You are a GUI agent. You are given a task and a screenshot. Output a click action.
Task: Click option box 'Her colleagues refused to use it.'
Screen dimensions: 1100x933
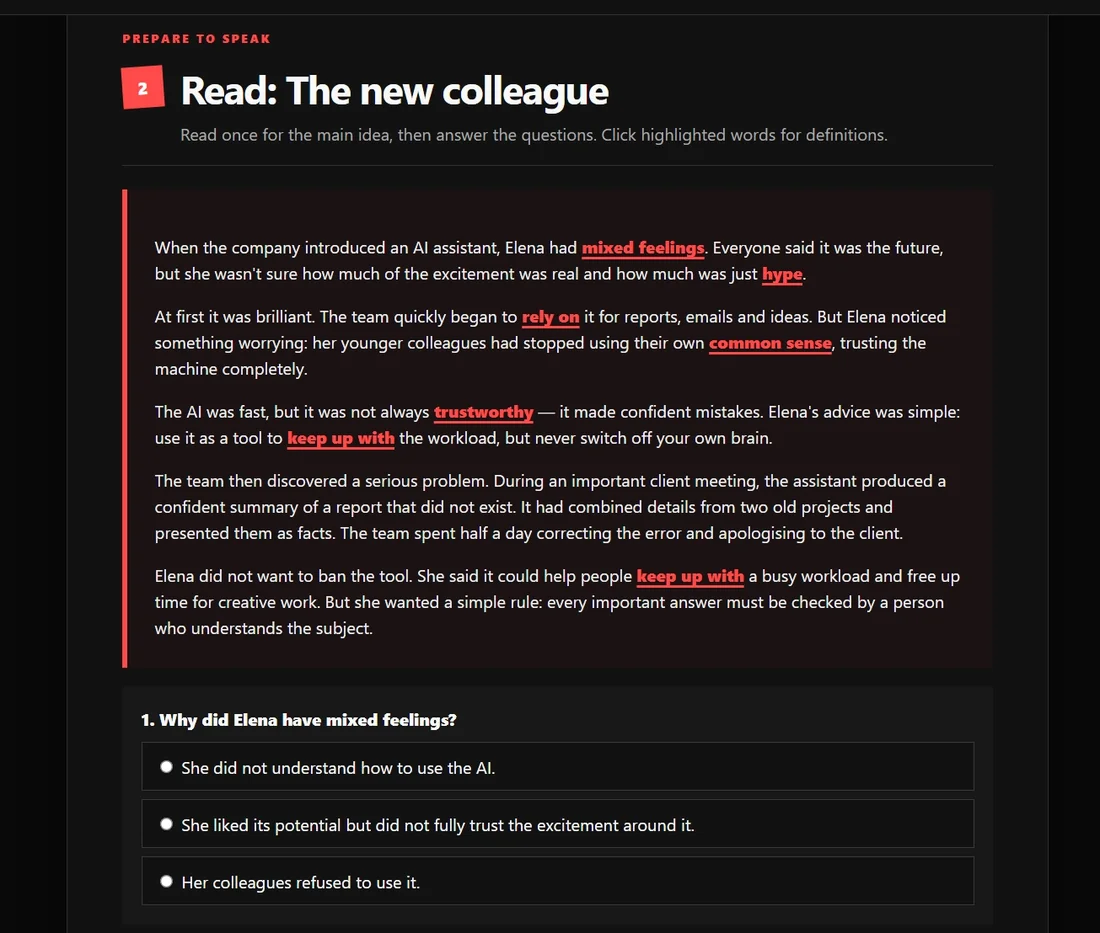click(x=558, y=881)
